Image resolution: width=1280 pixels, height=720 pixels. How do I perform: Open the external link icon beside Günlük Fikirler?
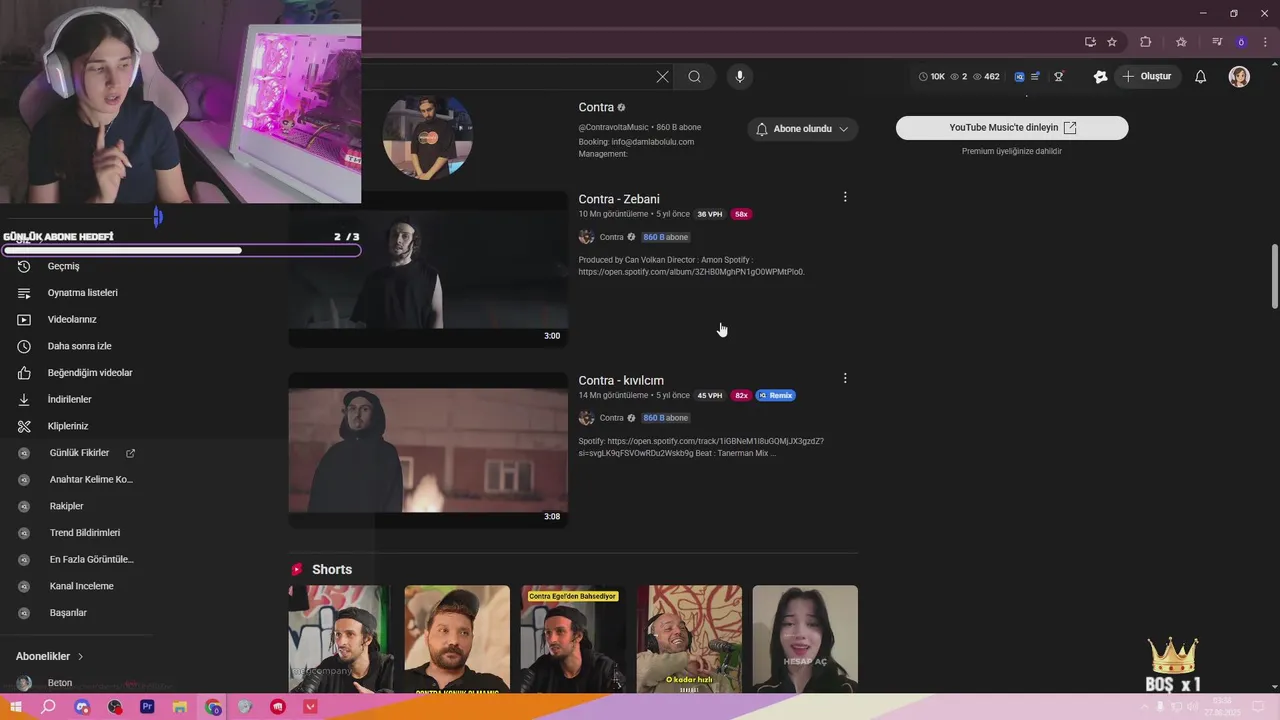coord(130,453)
